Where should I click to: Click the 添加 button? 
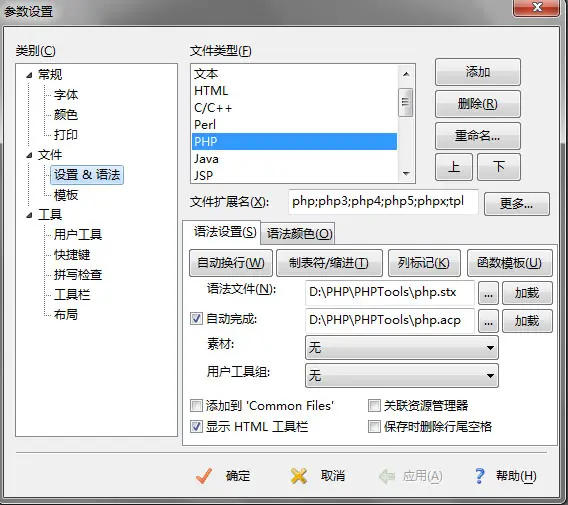point(478,72)
